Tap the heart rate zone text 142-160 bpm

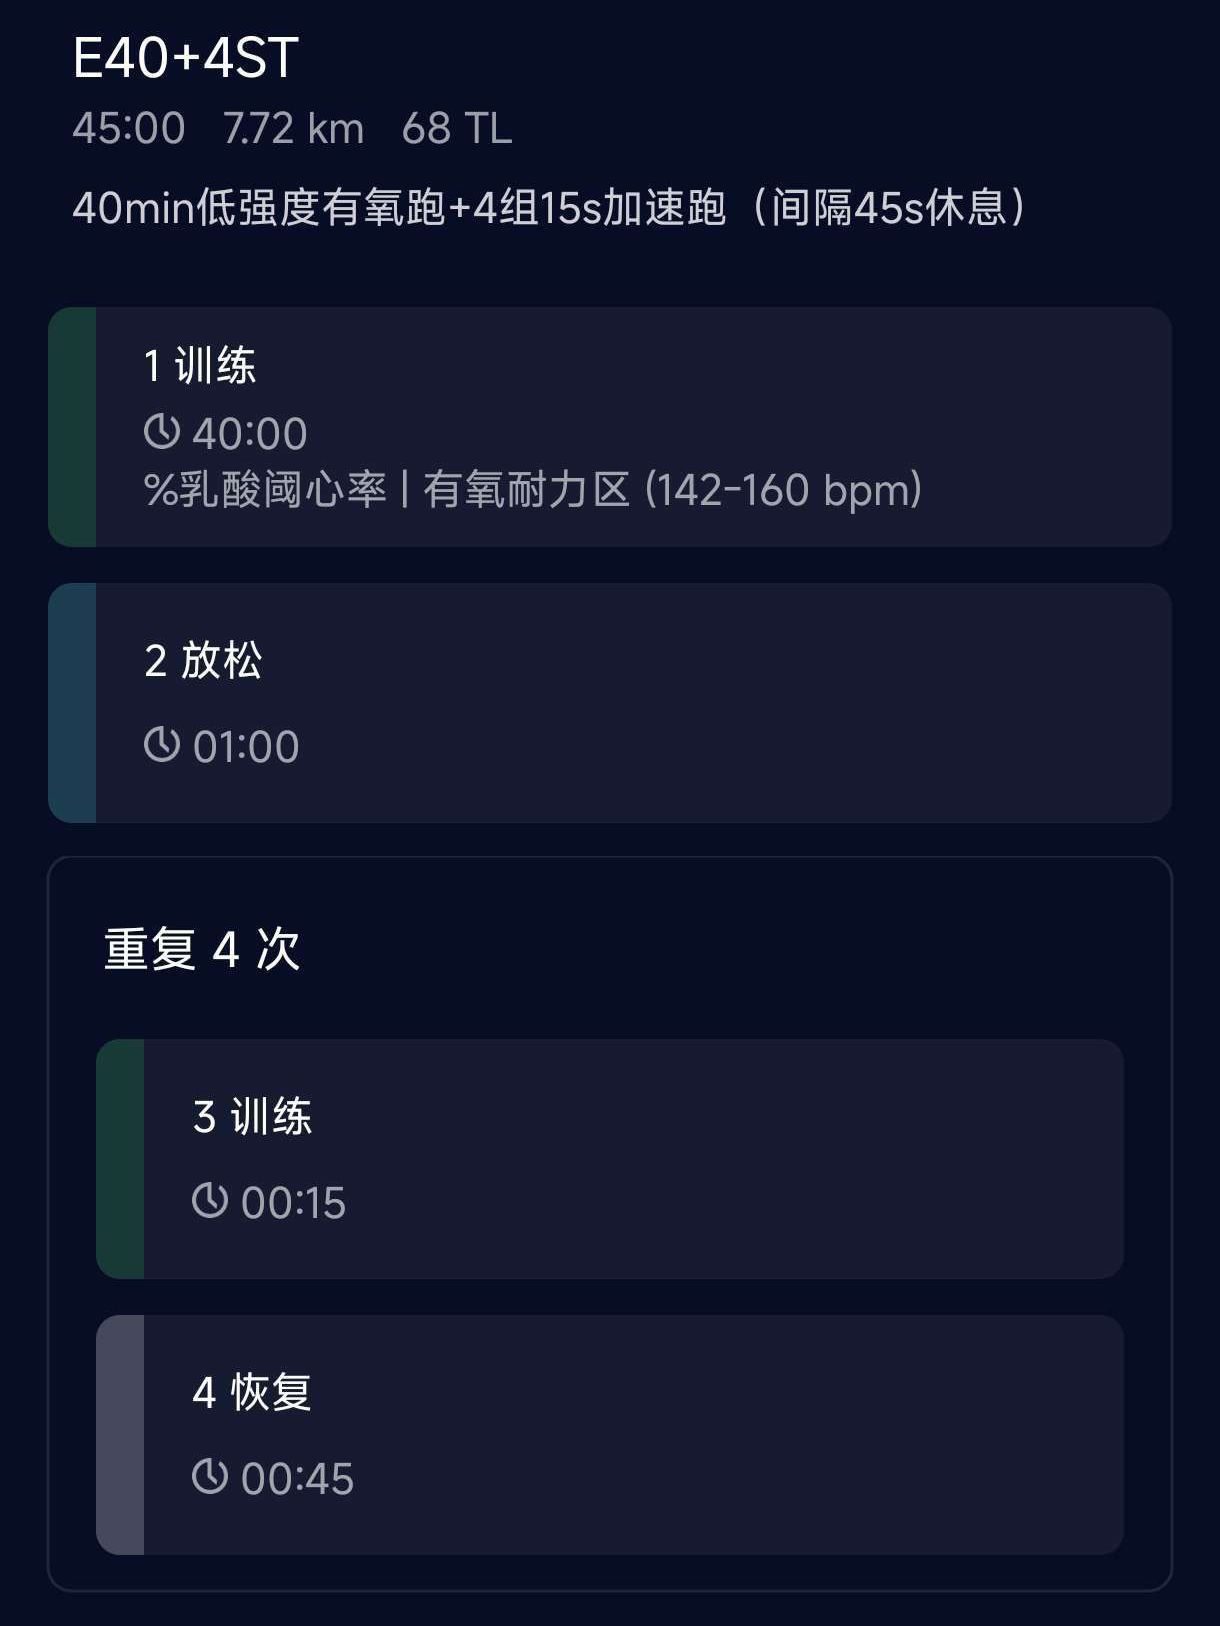(x=784, y=490)
